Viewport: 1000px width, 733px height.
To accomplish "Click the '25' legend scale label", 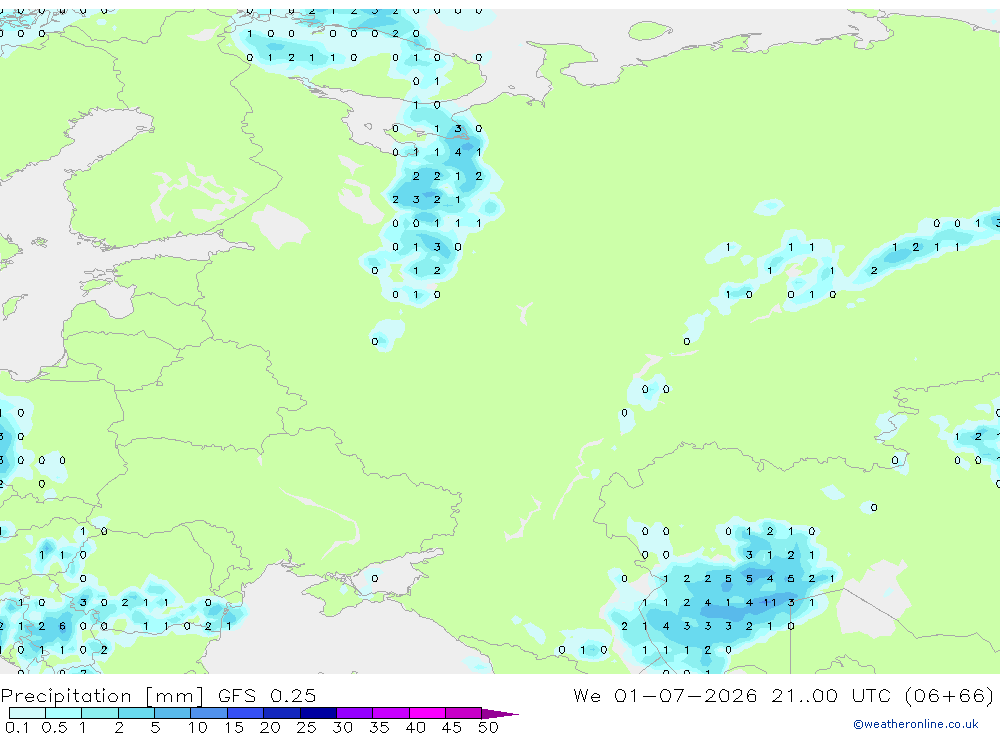I will [306, 727].
